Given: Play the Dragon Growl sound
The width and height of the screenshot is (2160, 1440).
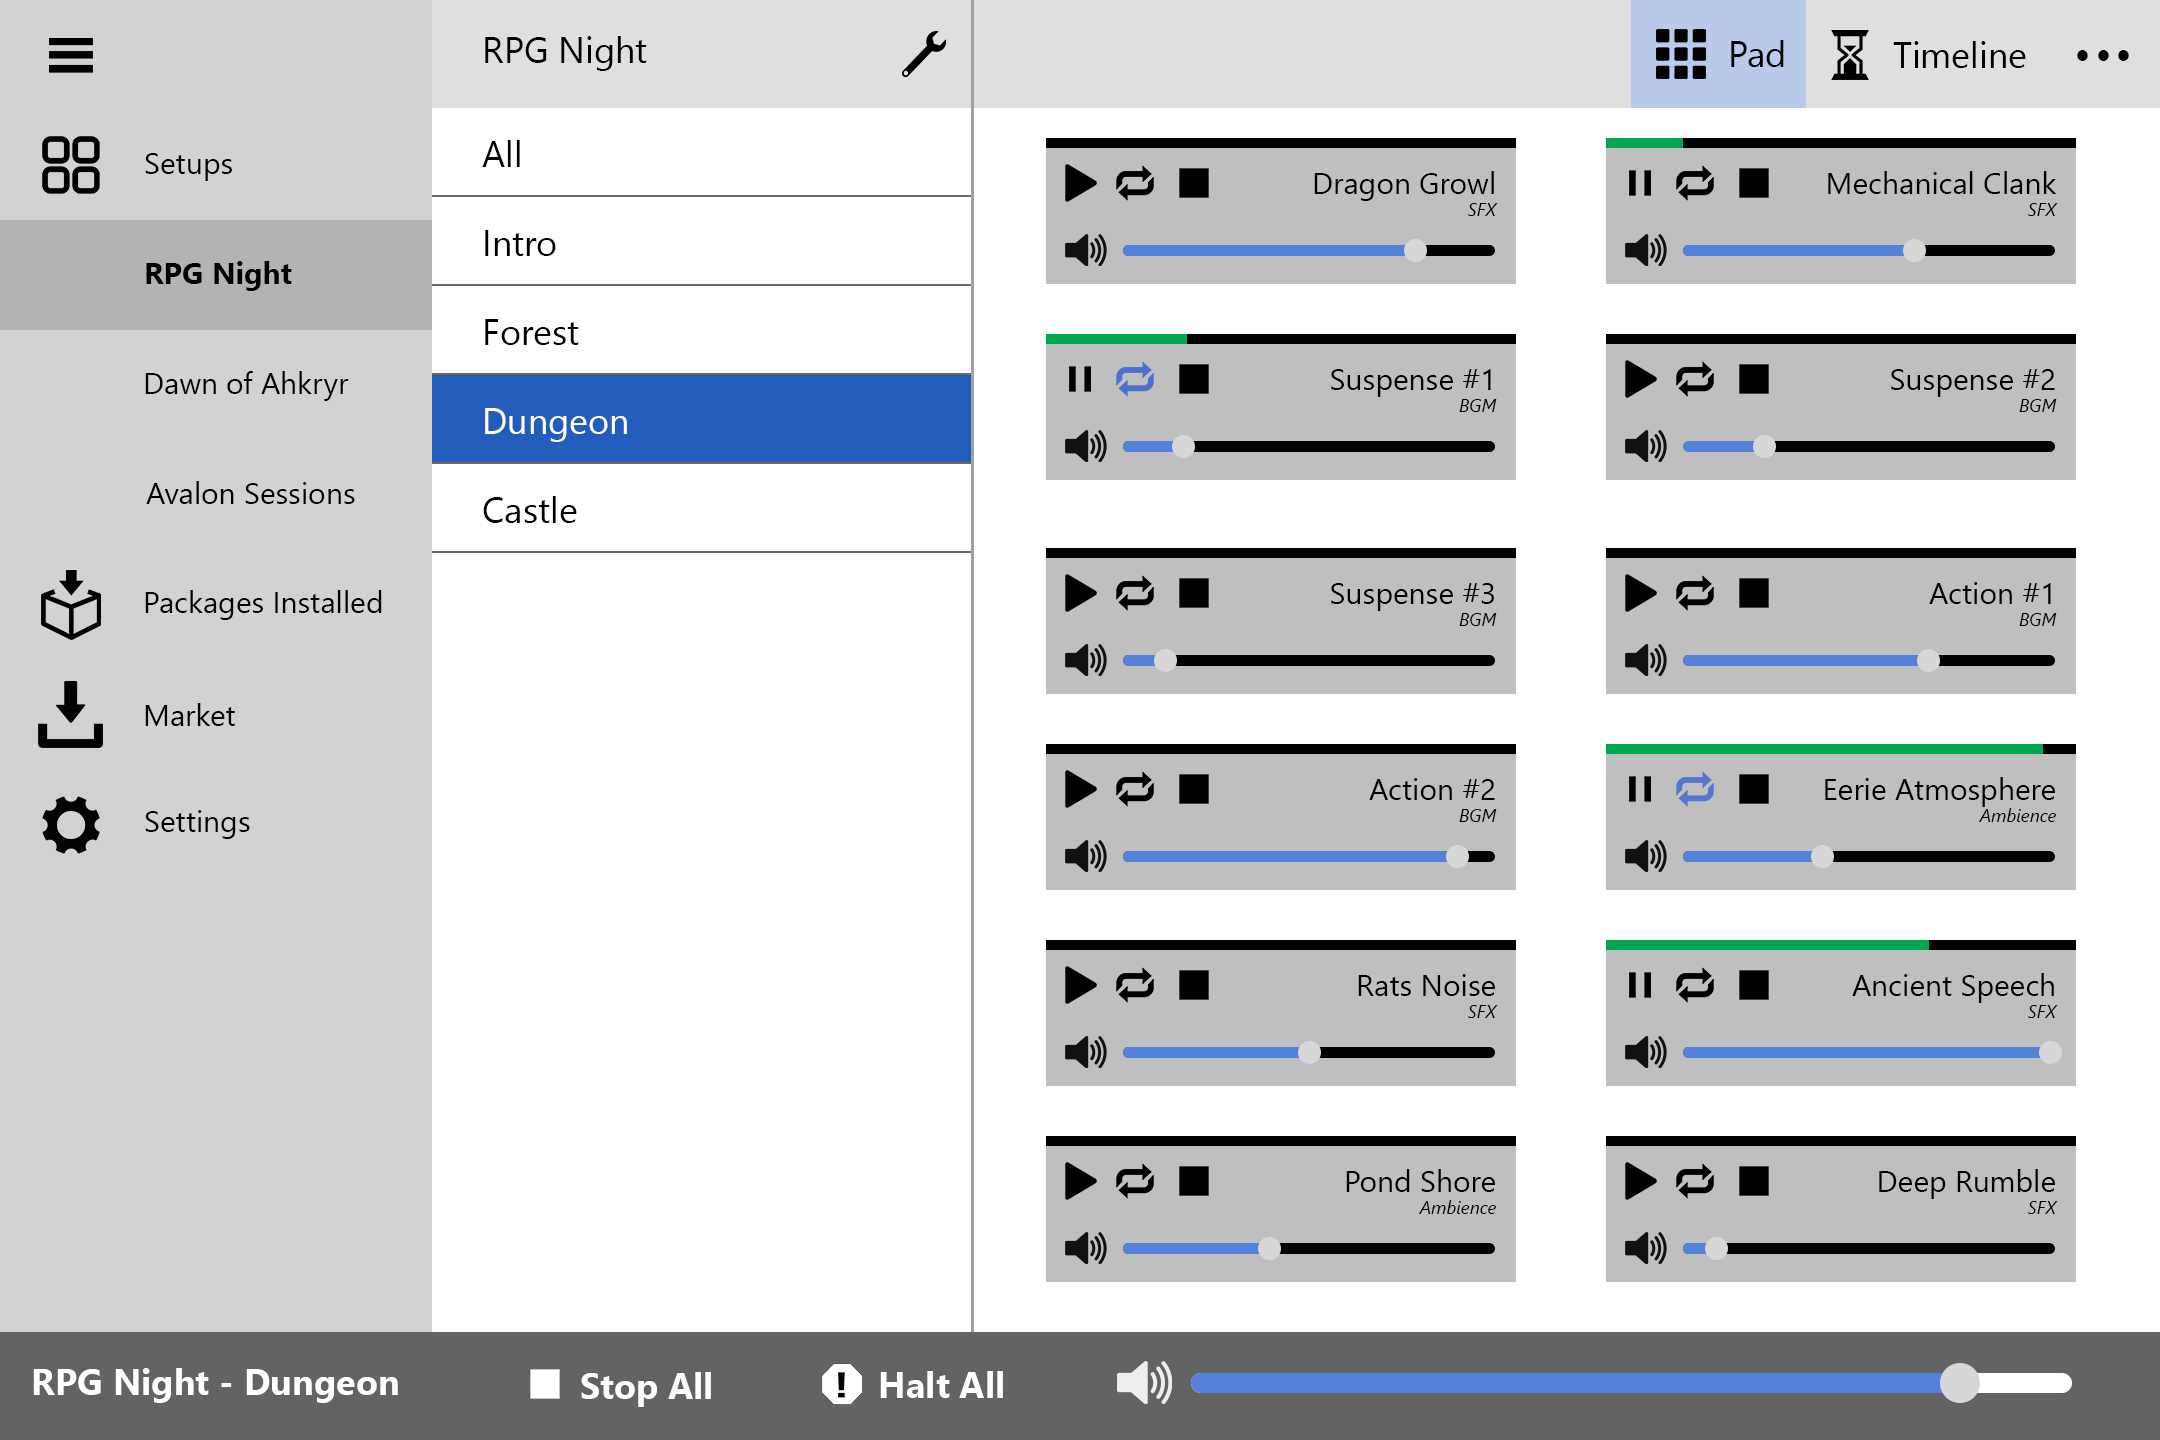Looking at the screenshot, I should click(1080, 184).
